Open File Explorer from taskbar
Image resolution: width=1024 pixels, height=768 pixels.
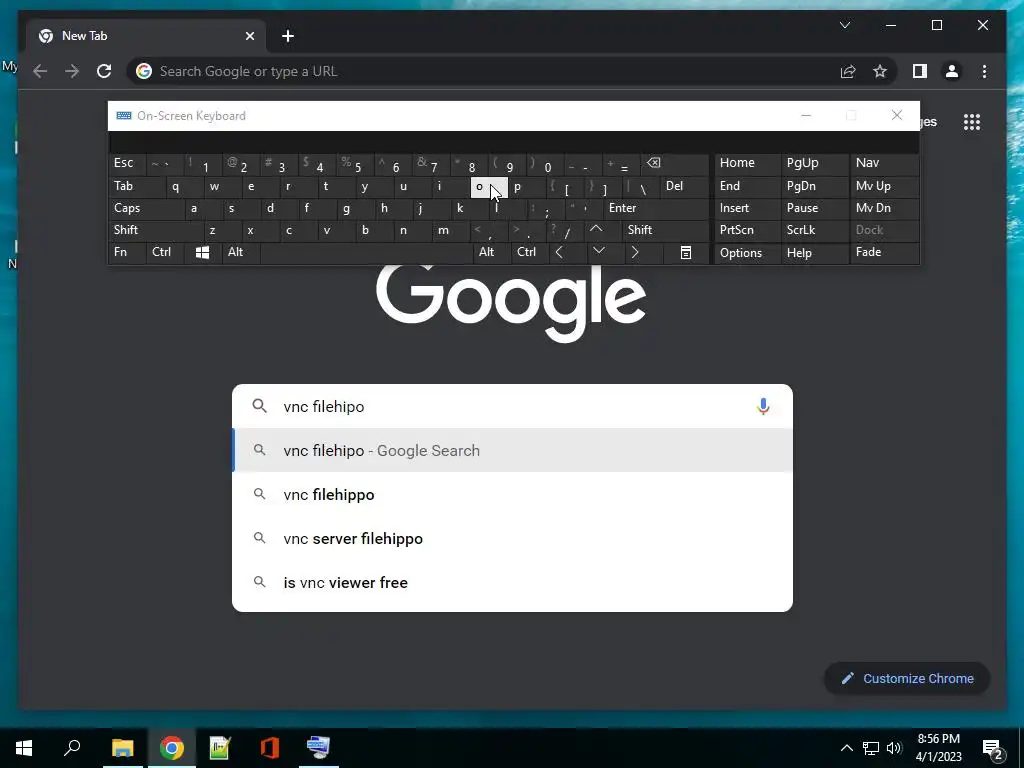click(x=122, y=748)
